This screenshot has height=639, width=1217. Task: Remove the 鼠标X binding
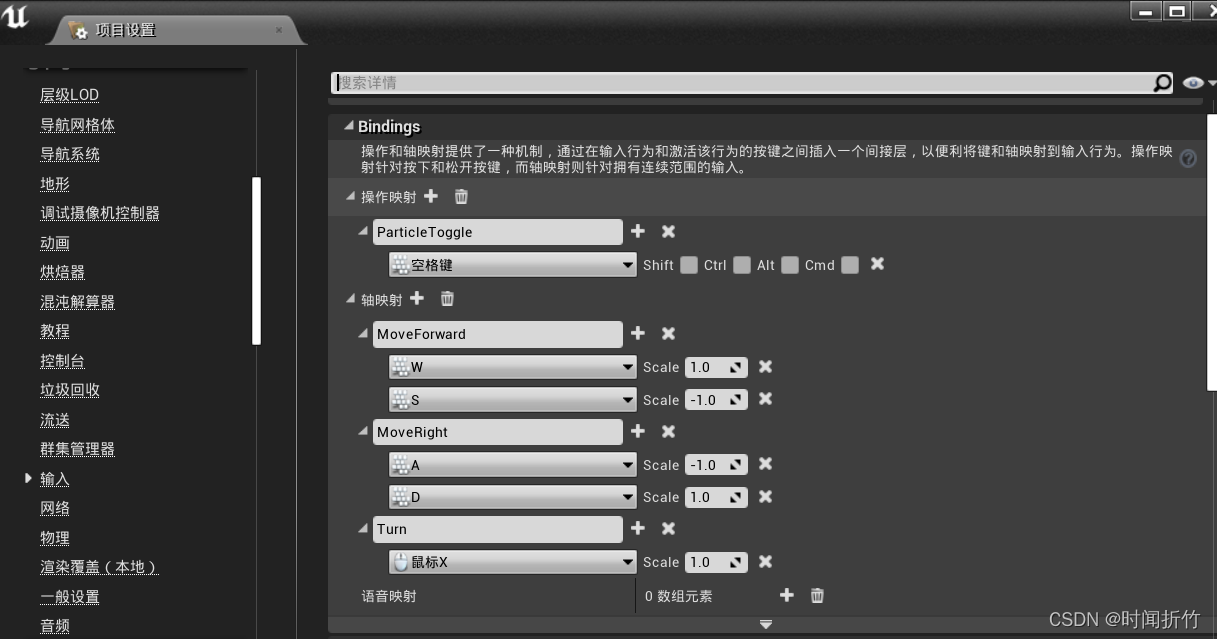pyautogui.click(x=765, y=562)
